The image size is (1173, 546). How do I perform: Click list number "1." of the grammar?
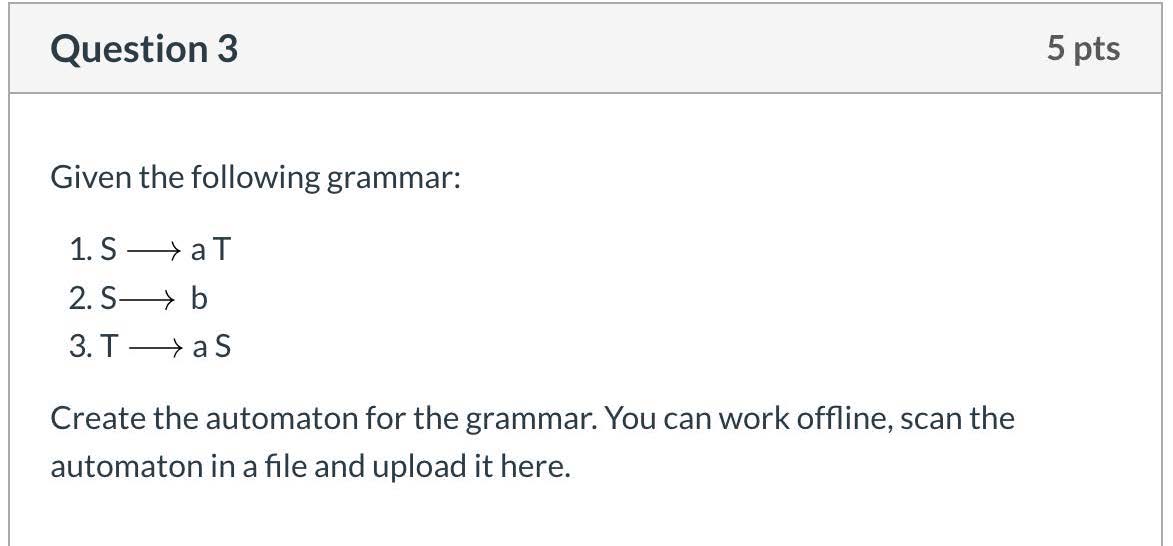tap(80, 250)
